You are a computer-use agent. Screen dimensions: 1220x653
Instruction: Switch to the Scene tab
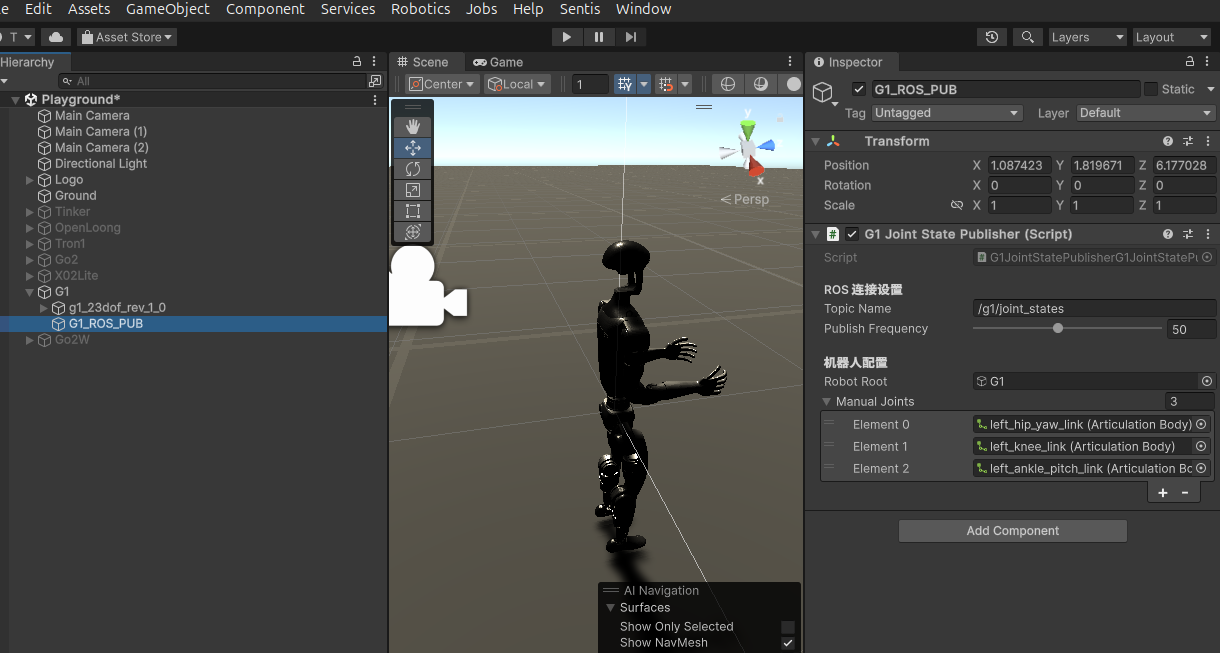click(x=423, y=62)
